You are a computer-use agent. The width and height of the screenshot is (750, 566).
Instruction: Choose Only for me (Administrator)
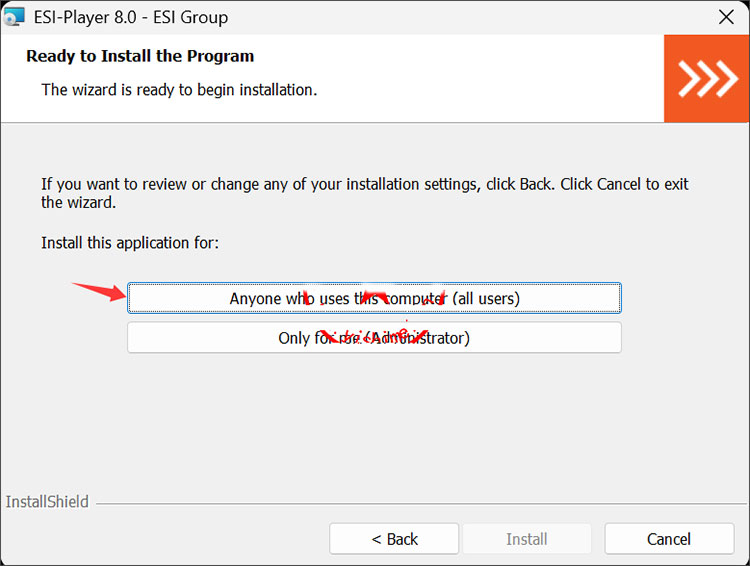click(374, 338)
